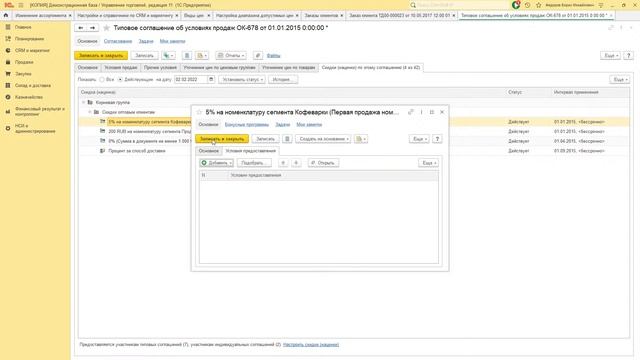Pick date with calendar button

pyautogui.click(x=211, y=79)
